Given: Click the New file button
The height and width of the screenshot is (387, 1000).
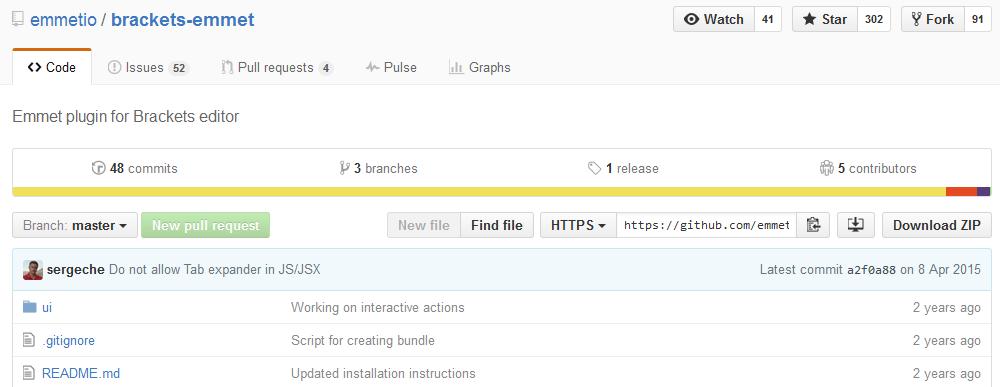Looking at the screenshot, I should click(x=423, y=225).
